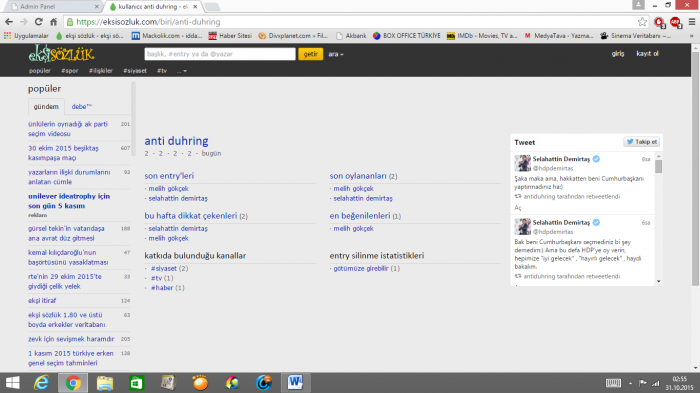The width and height of the screenshot is (700, 393).
Task: Open File Explorer from taskbar
Action: pyautogui.click(x=105, y=383)
